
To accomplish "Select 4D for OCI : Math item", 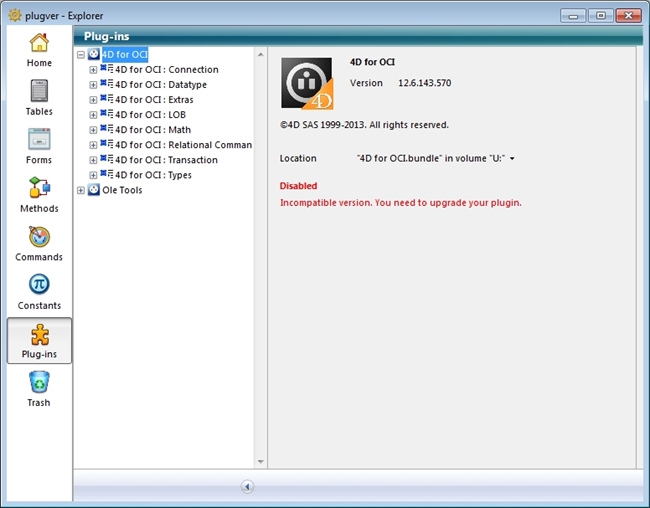I will (152, 130).
